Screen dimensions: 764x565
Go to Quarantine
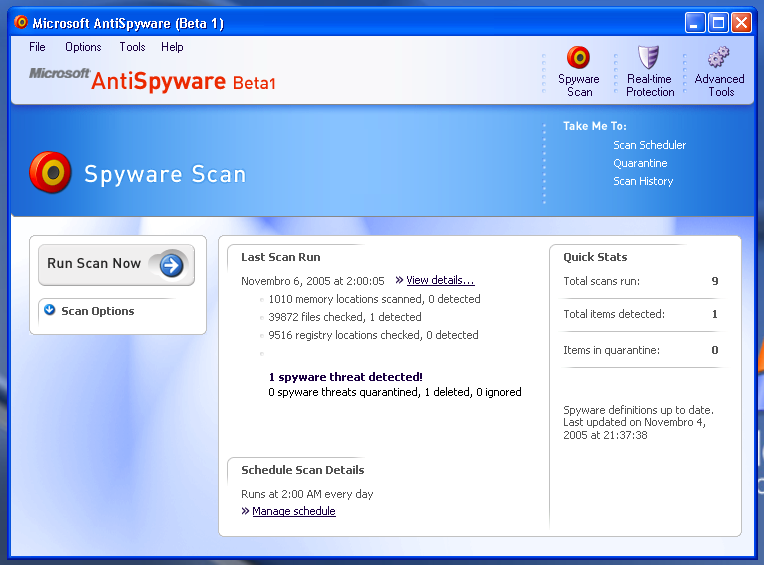(x=640, y=163)
